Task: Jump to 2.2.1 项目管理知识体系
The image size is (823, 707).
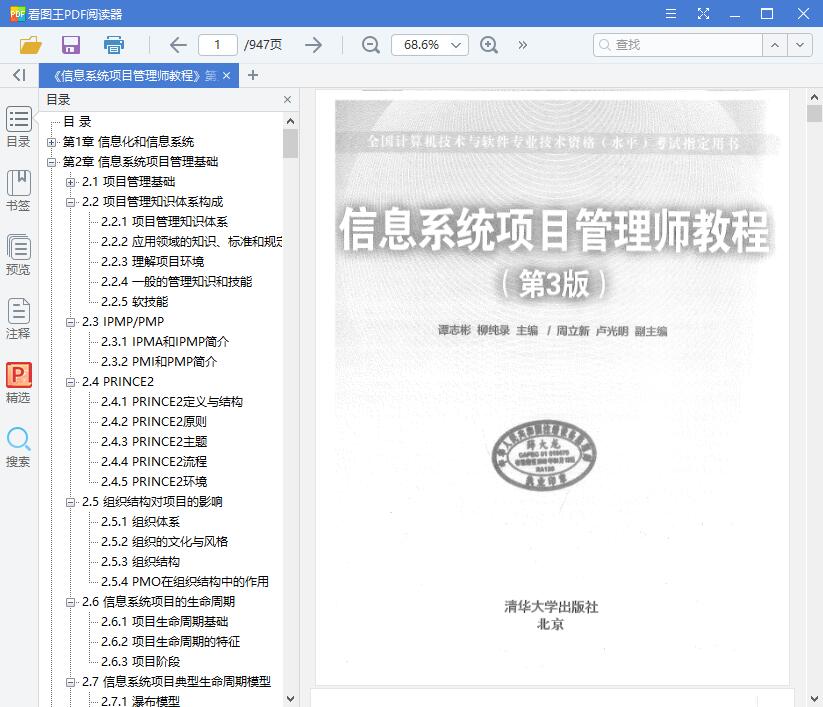Action: [164, 221]
